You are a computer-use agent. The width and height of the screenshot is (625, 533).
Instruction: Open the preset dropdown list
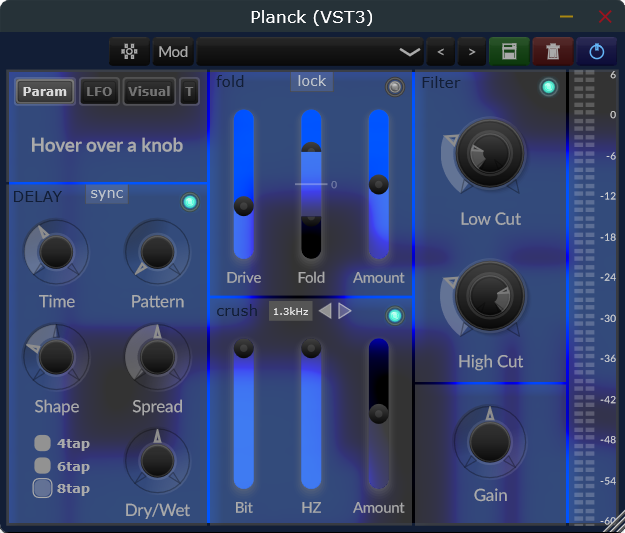pos(310,51)
